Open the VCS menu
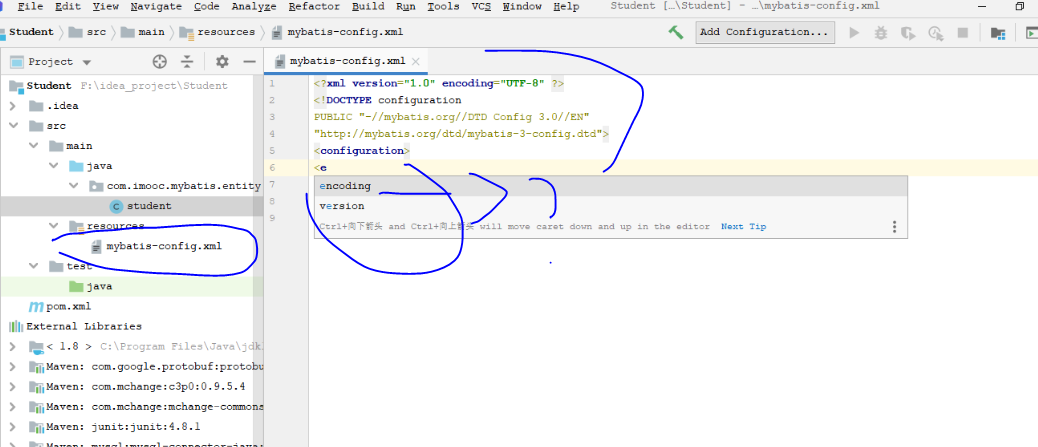Viewport: 1038px width, 447px height. tap(481, 7)
